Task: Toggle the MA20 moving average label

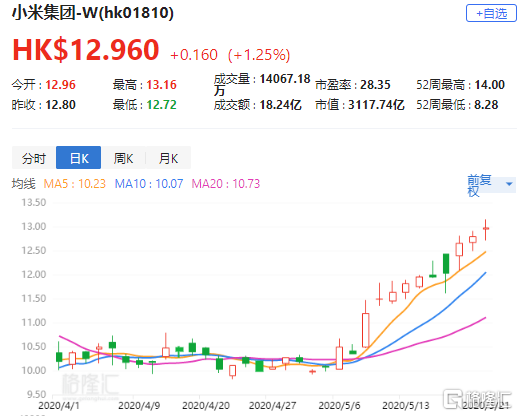Action: pos(226,184)
